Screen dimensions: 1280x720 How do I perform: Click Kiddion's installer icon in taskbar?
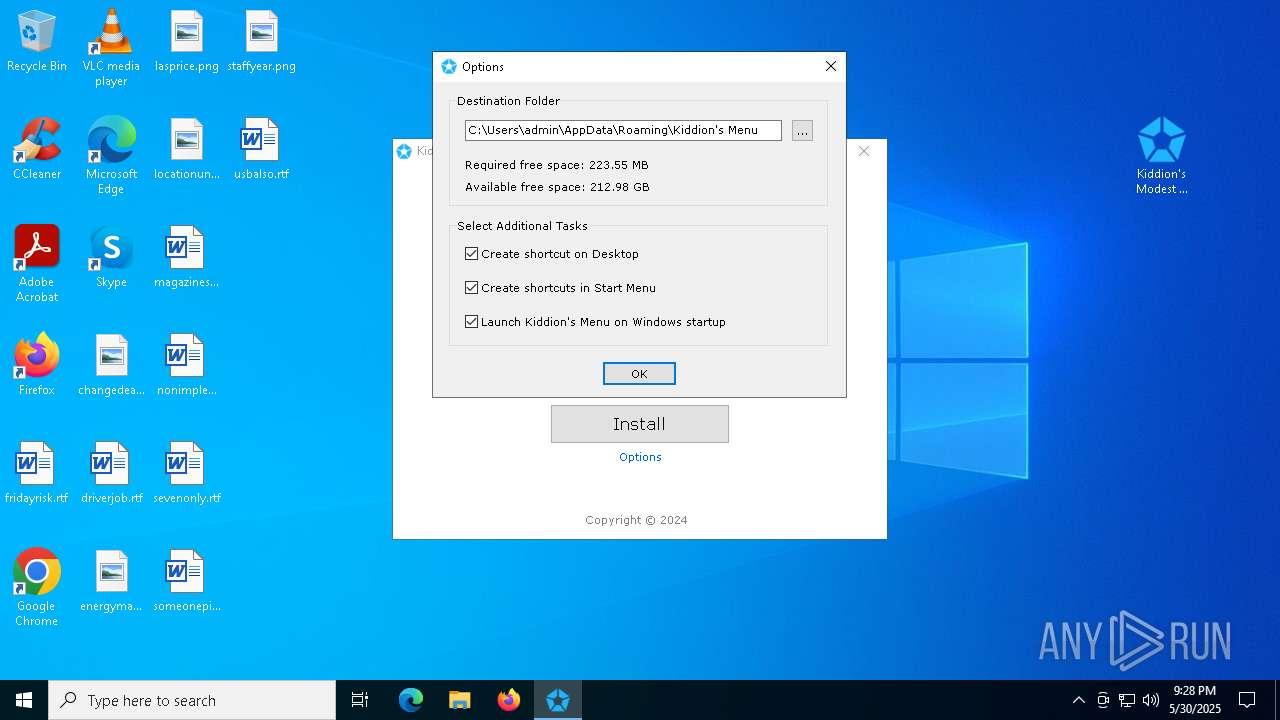[558, 700]
